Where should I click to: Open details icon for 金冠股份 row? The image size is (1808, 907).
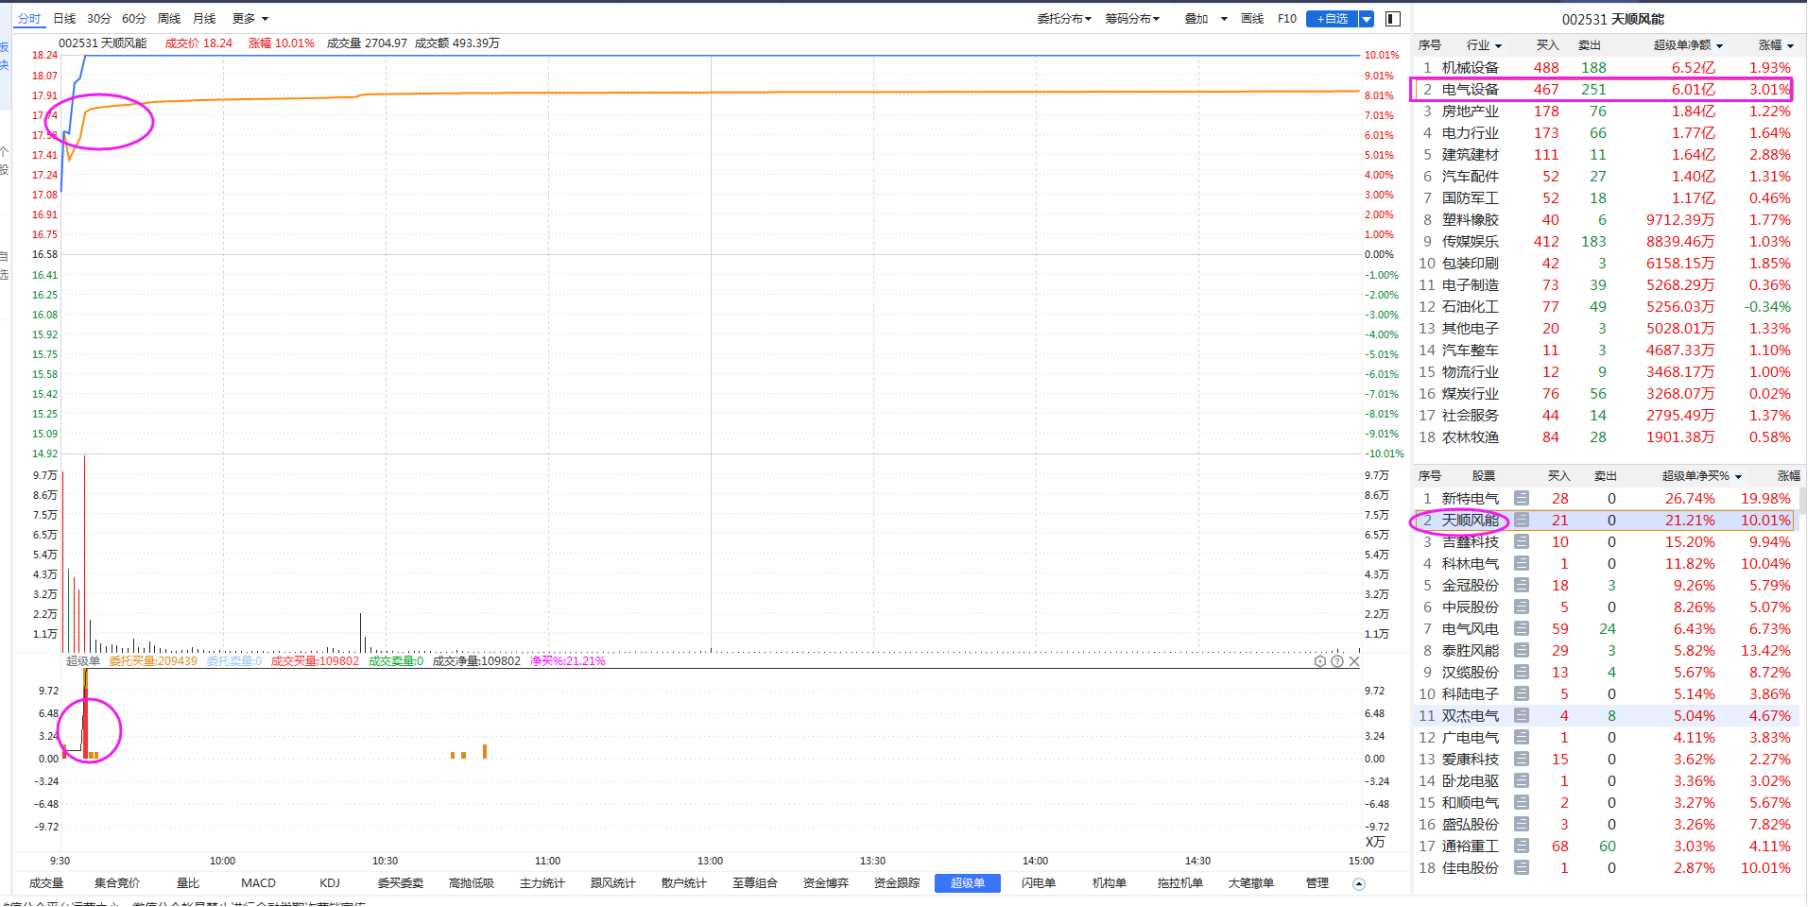point(1521,585)
